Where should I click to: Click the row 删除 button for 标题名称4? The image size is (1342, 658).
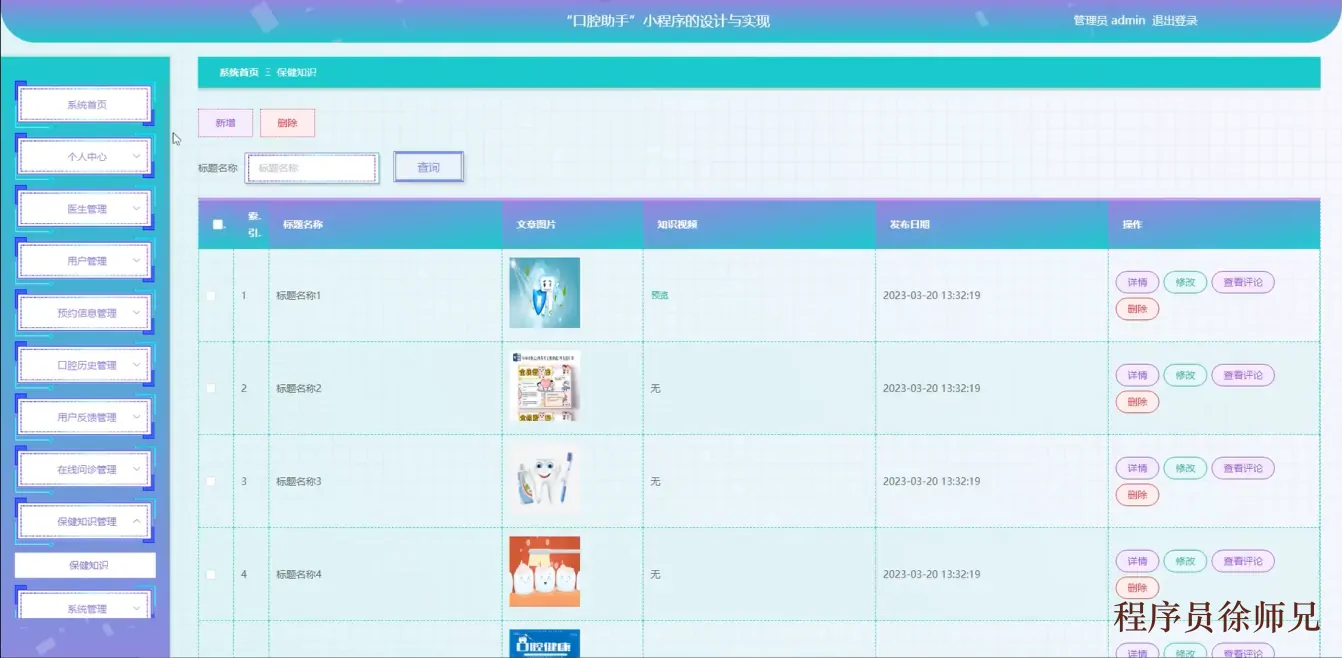pos(1138,588)
